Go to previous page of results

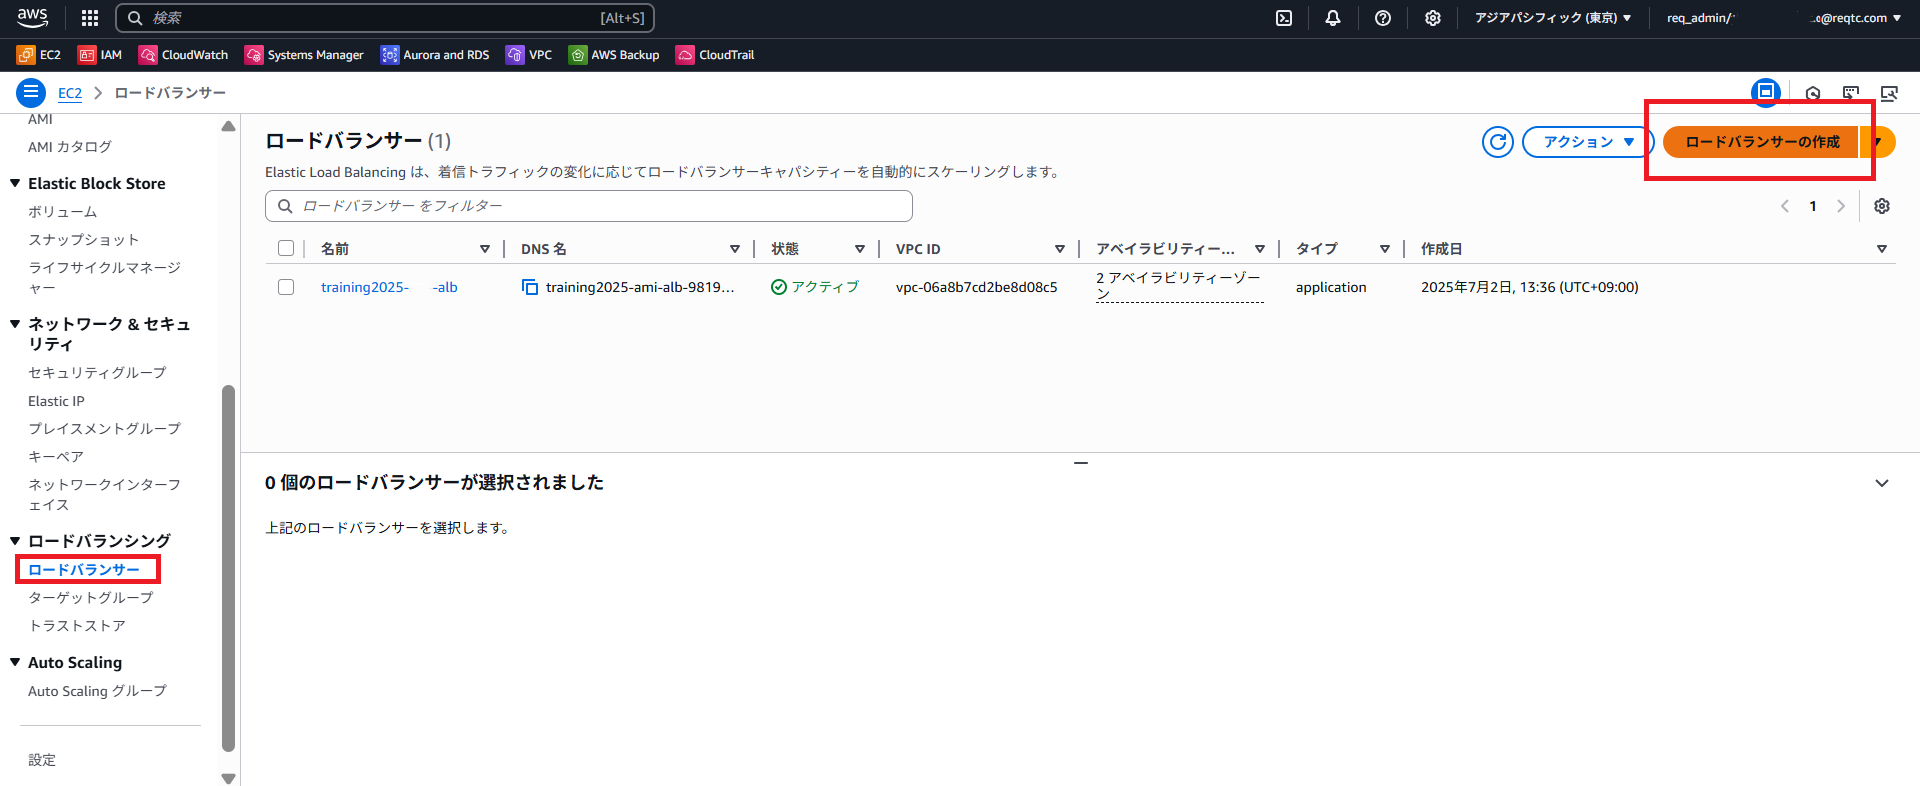coord(1785,206)
